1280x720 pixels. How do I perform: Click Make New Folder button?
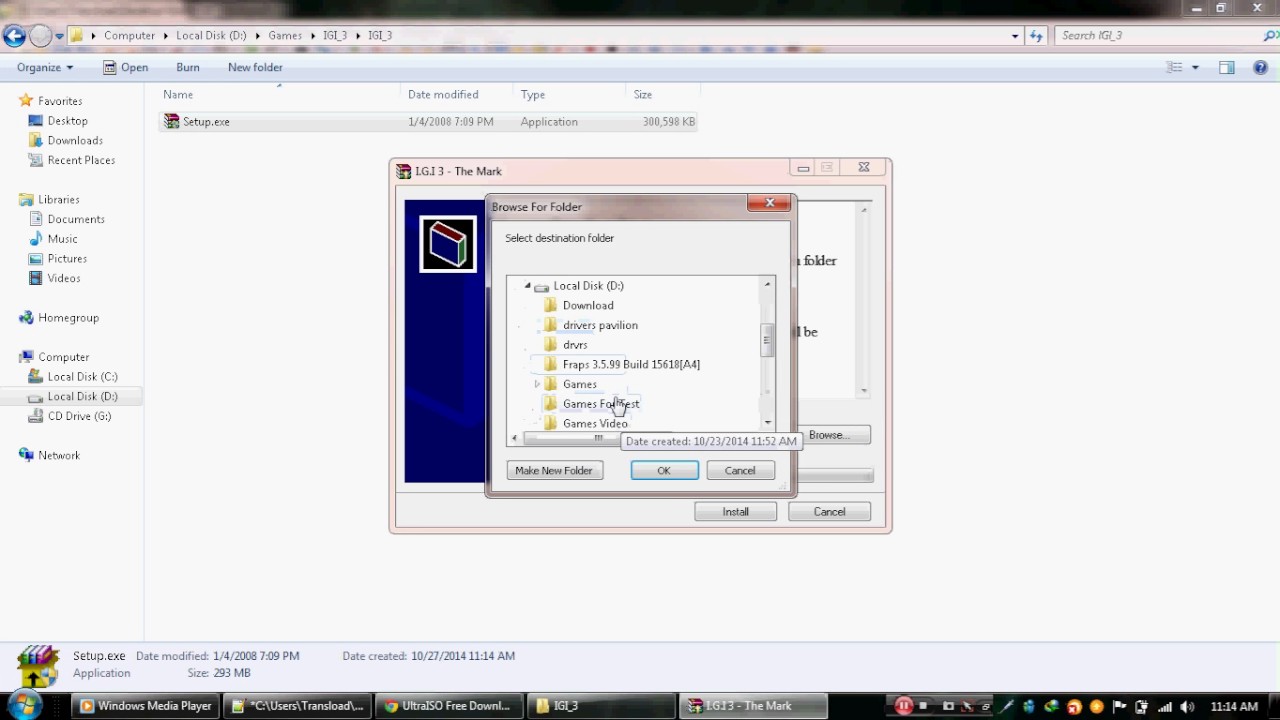tap(554, 471)
